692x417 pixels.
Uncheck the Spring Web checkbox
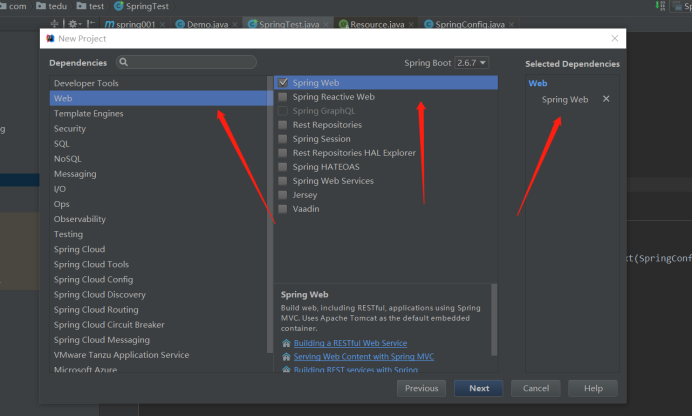pyautogui.click(x=283, y=83)
